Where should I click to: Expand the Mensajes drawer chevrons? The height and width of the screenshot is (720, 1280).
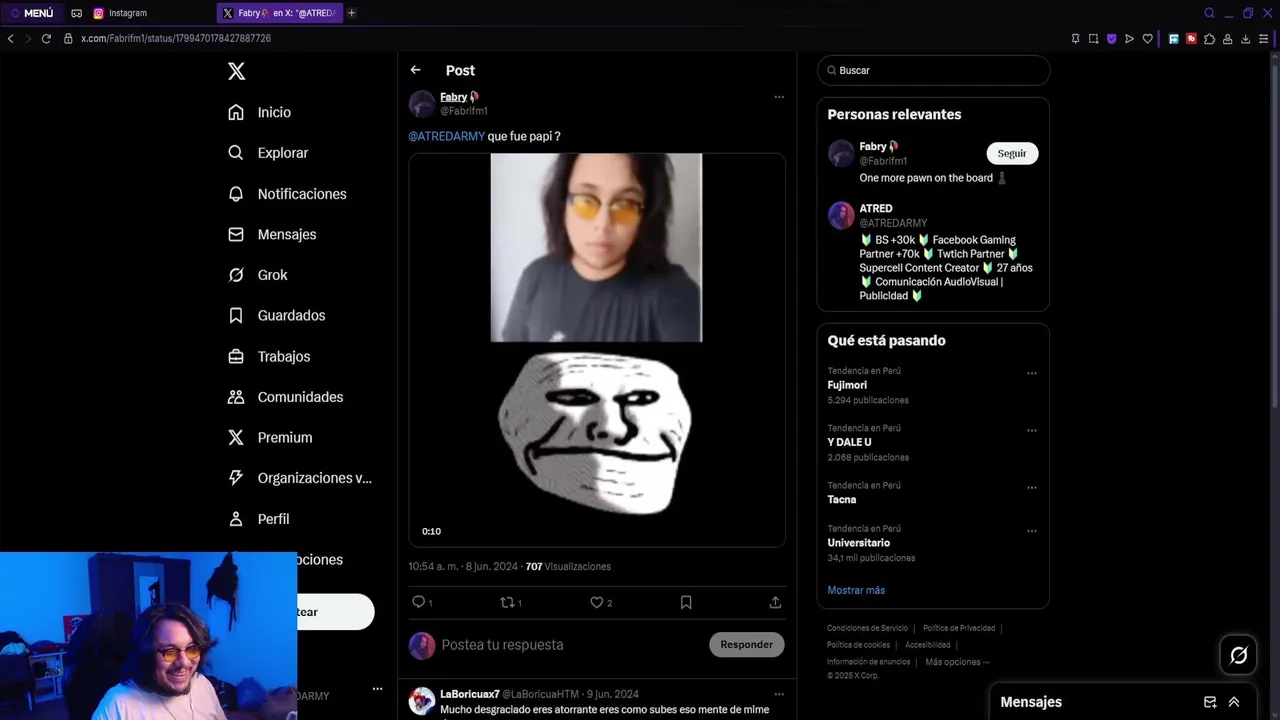(1234, 702)
